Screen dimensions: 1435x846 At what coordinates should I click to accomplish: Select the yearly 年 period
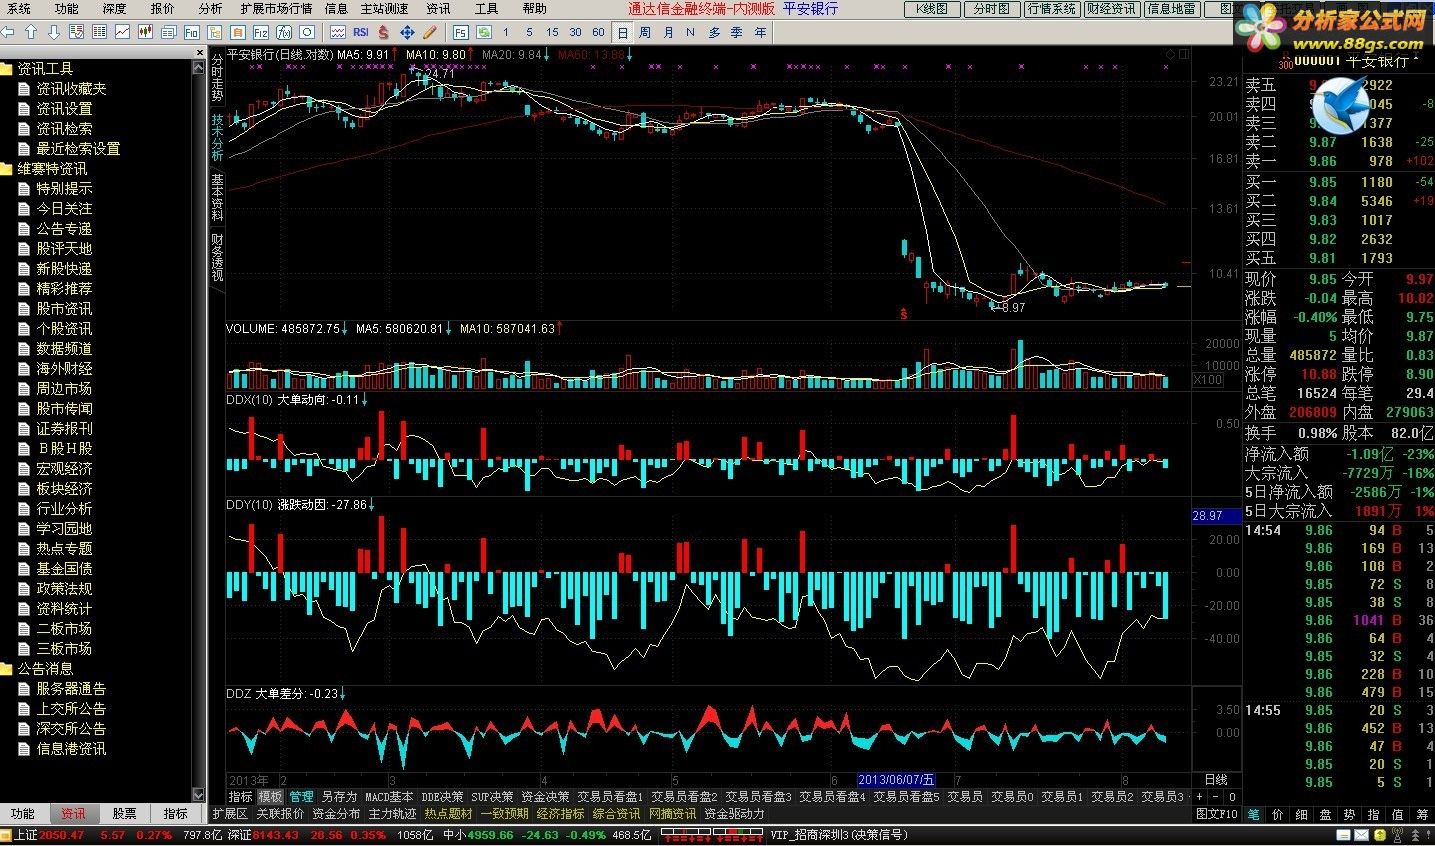760,32
